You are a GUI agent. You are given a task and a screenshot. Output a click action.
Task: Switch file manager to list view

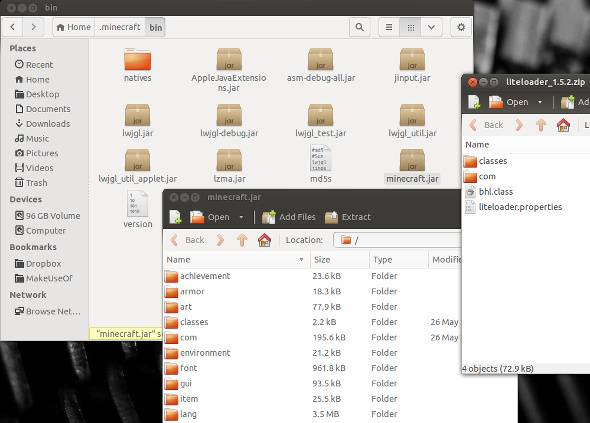(389, 27)
